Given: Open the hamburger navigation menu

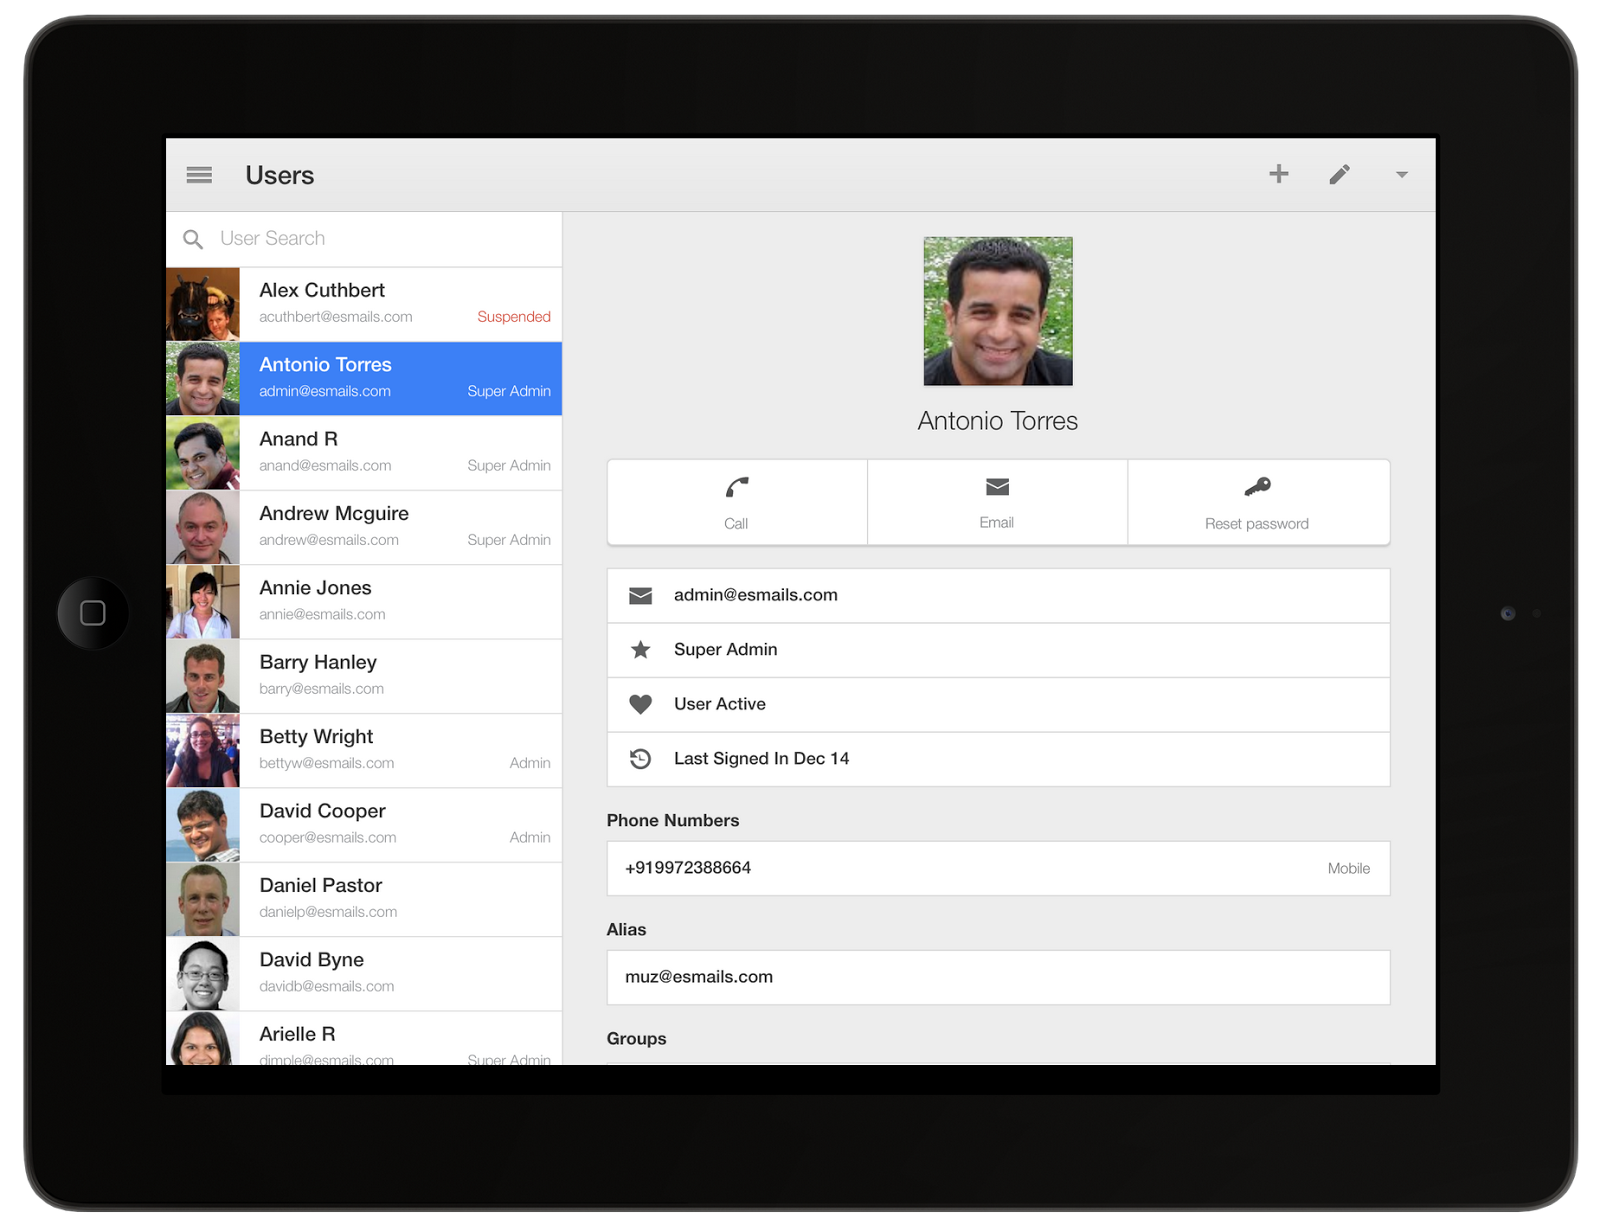Looking at the screenshot, I should tap(199, 175).
